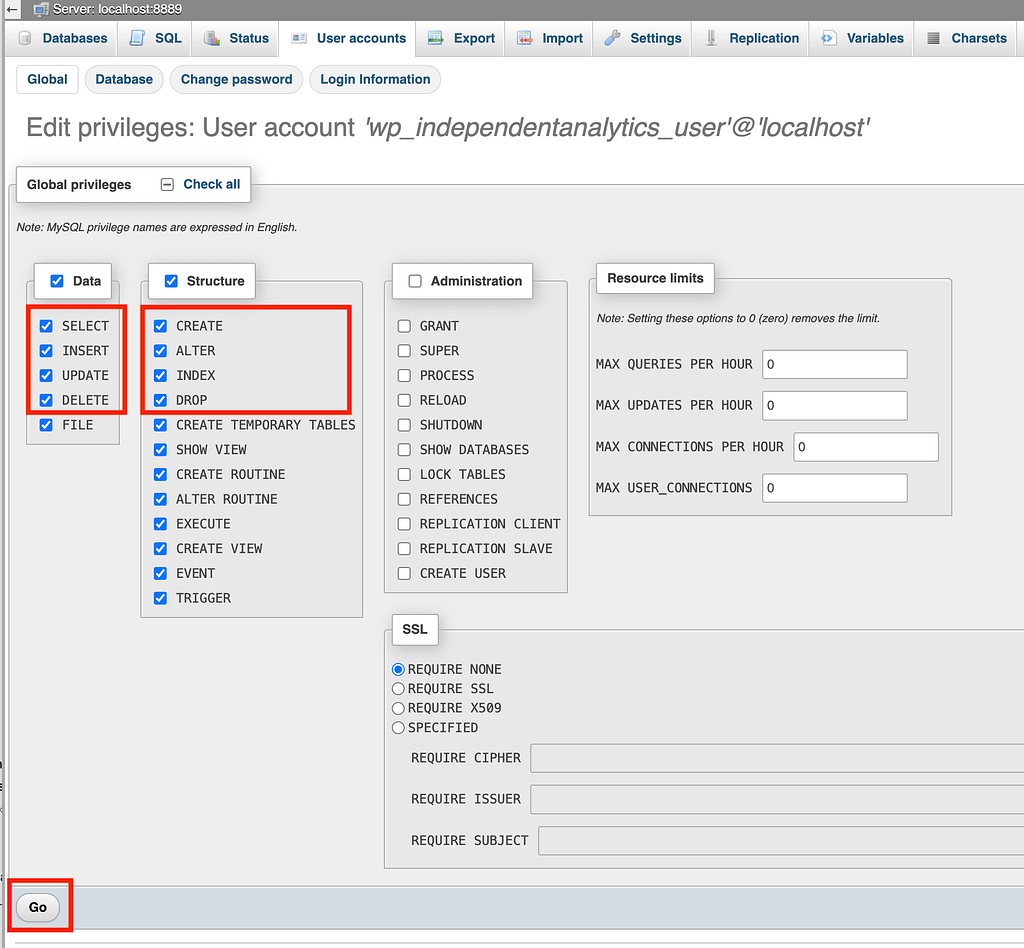Enable the GRANT privilege checkbox

pyautogui.click(x=404, y=326)
